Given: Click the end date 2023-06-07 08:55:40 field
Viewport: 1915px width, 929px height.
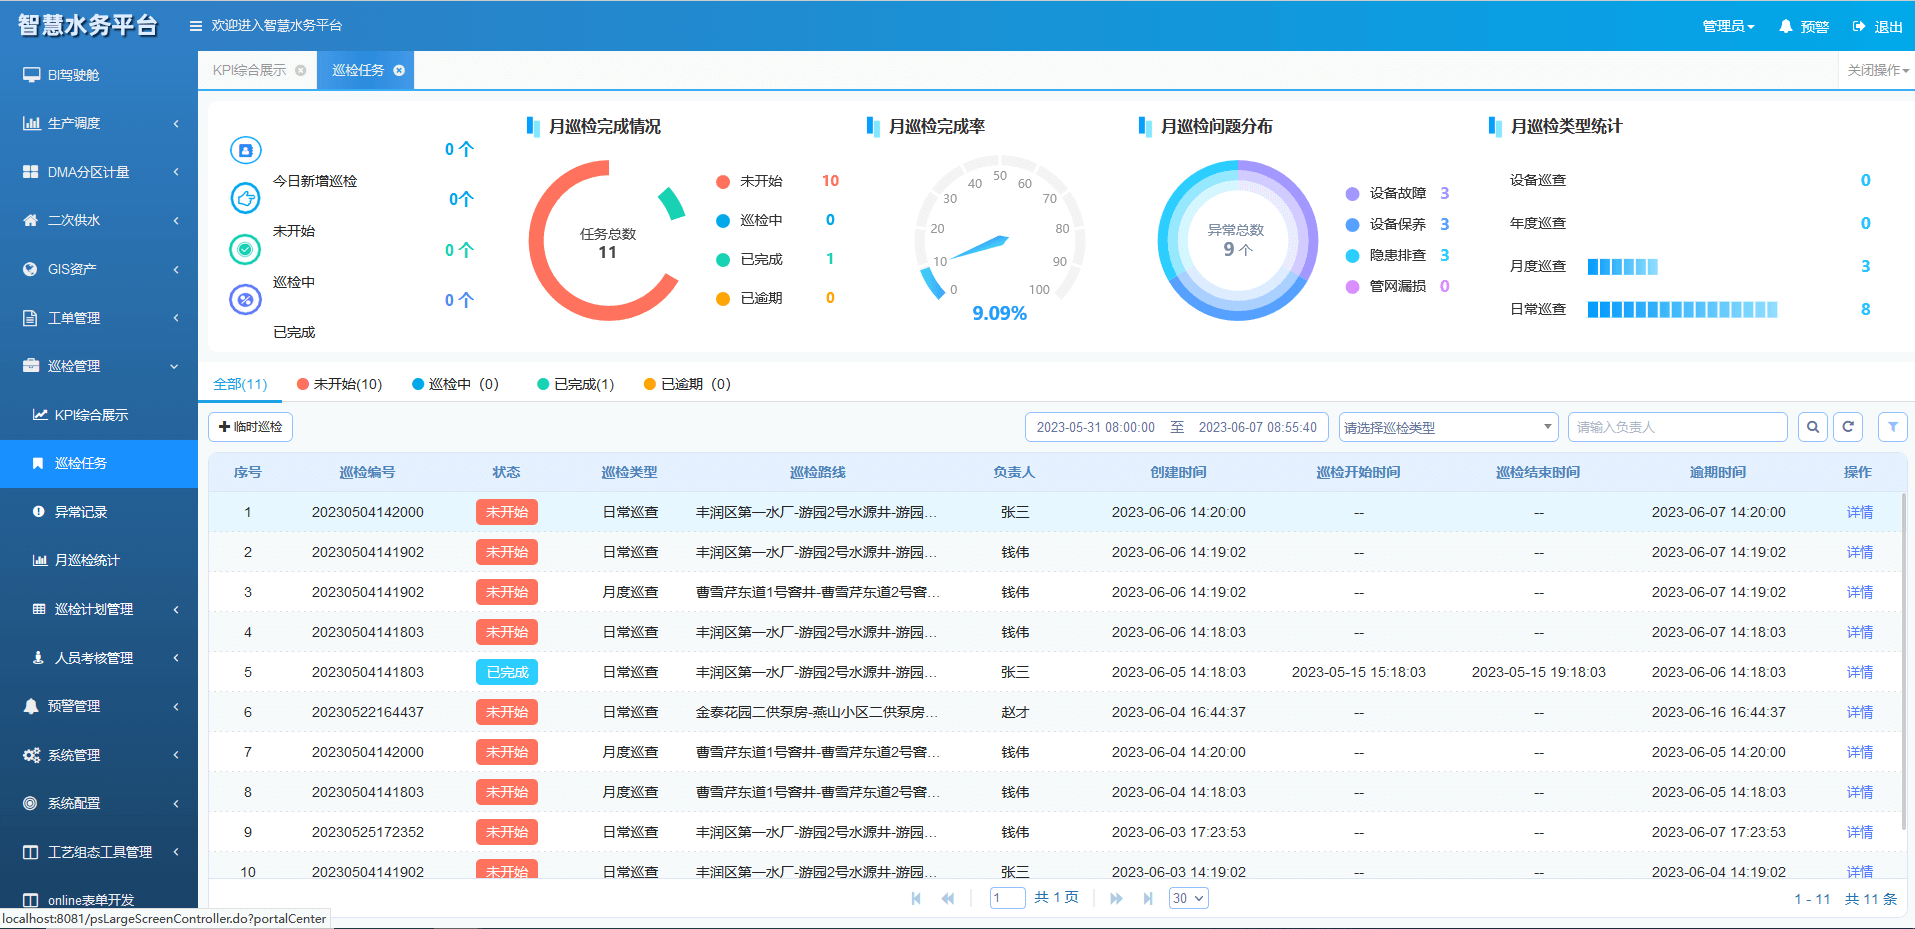Looking at the screenshot, I should click(1258, 427).
